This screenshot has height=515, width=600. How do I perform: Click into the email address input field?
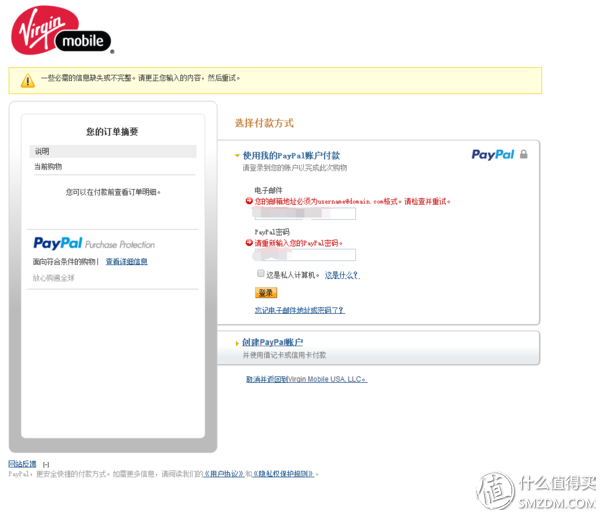click(x=305, y=213)
